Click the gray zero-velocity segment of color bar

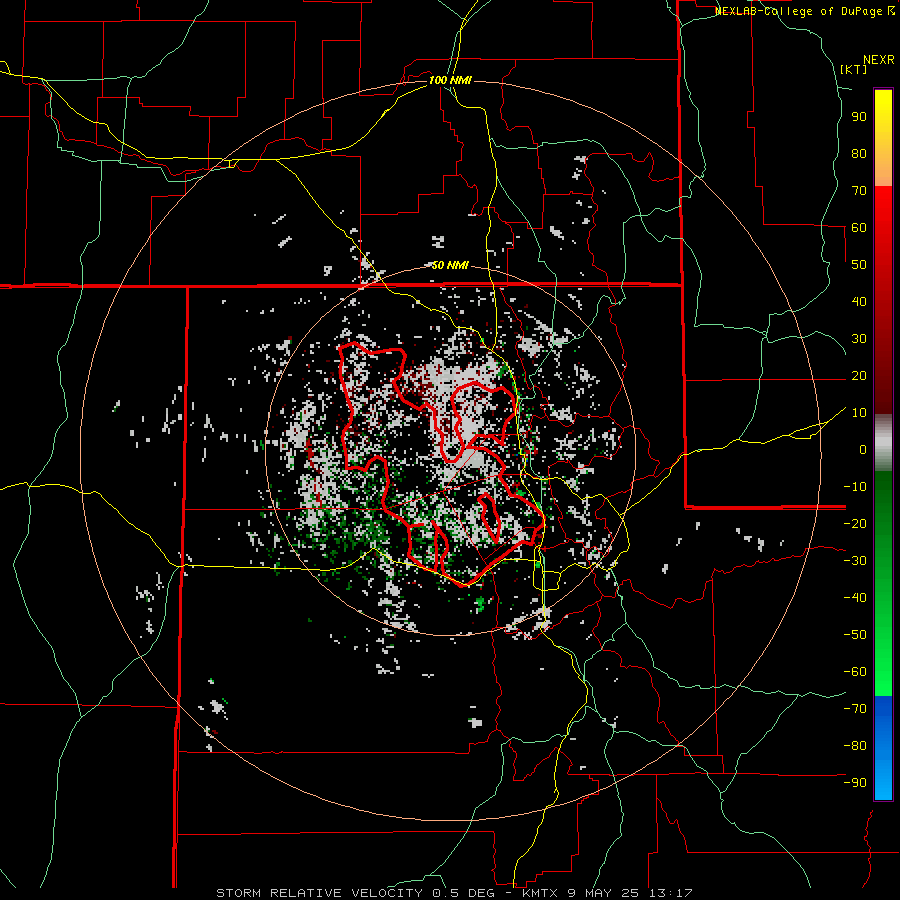pos(883,443)
